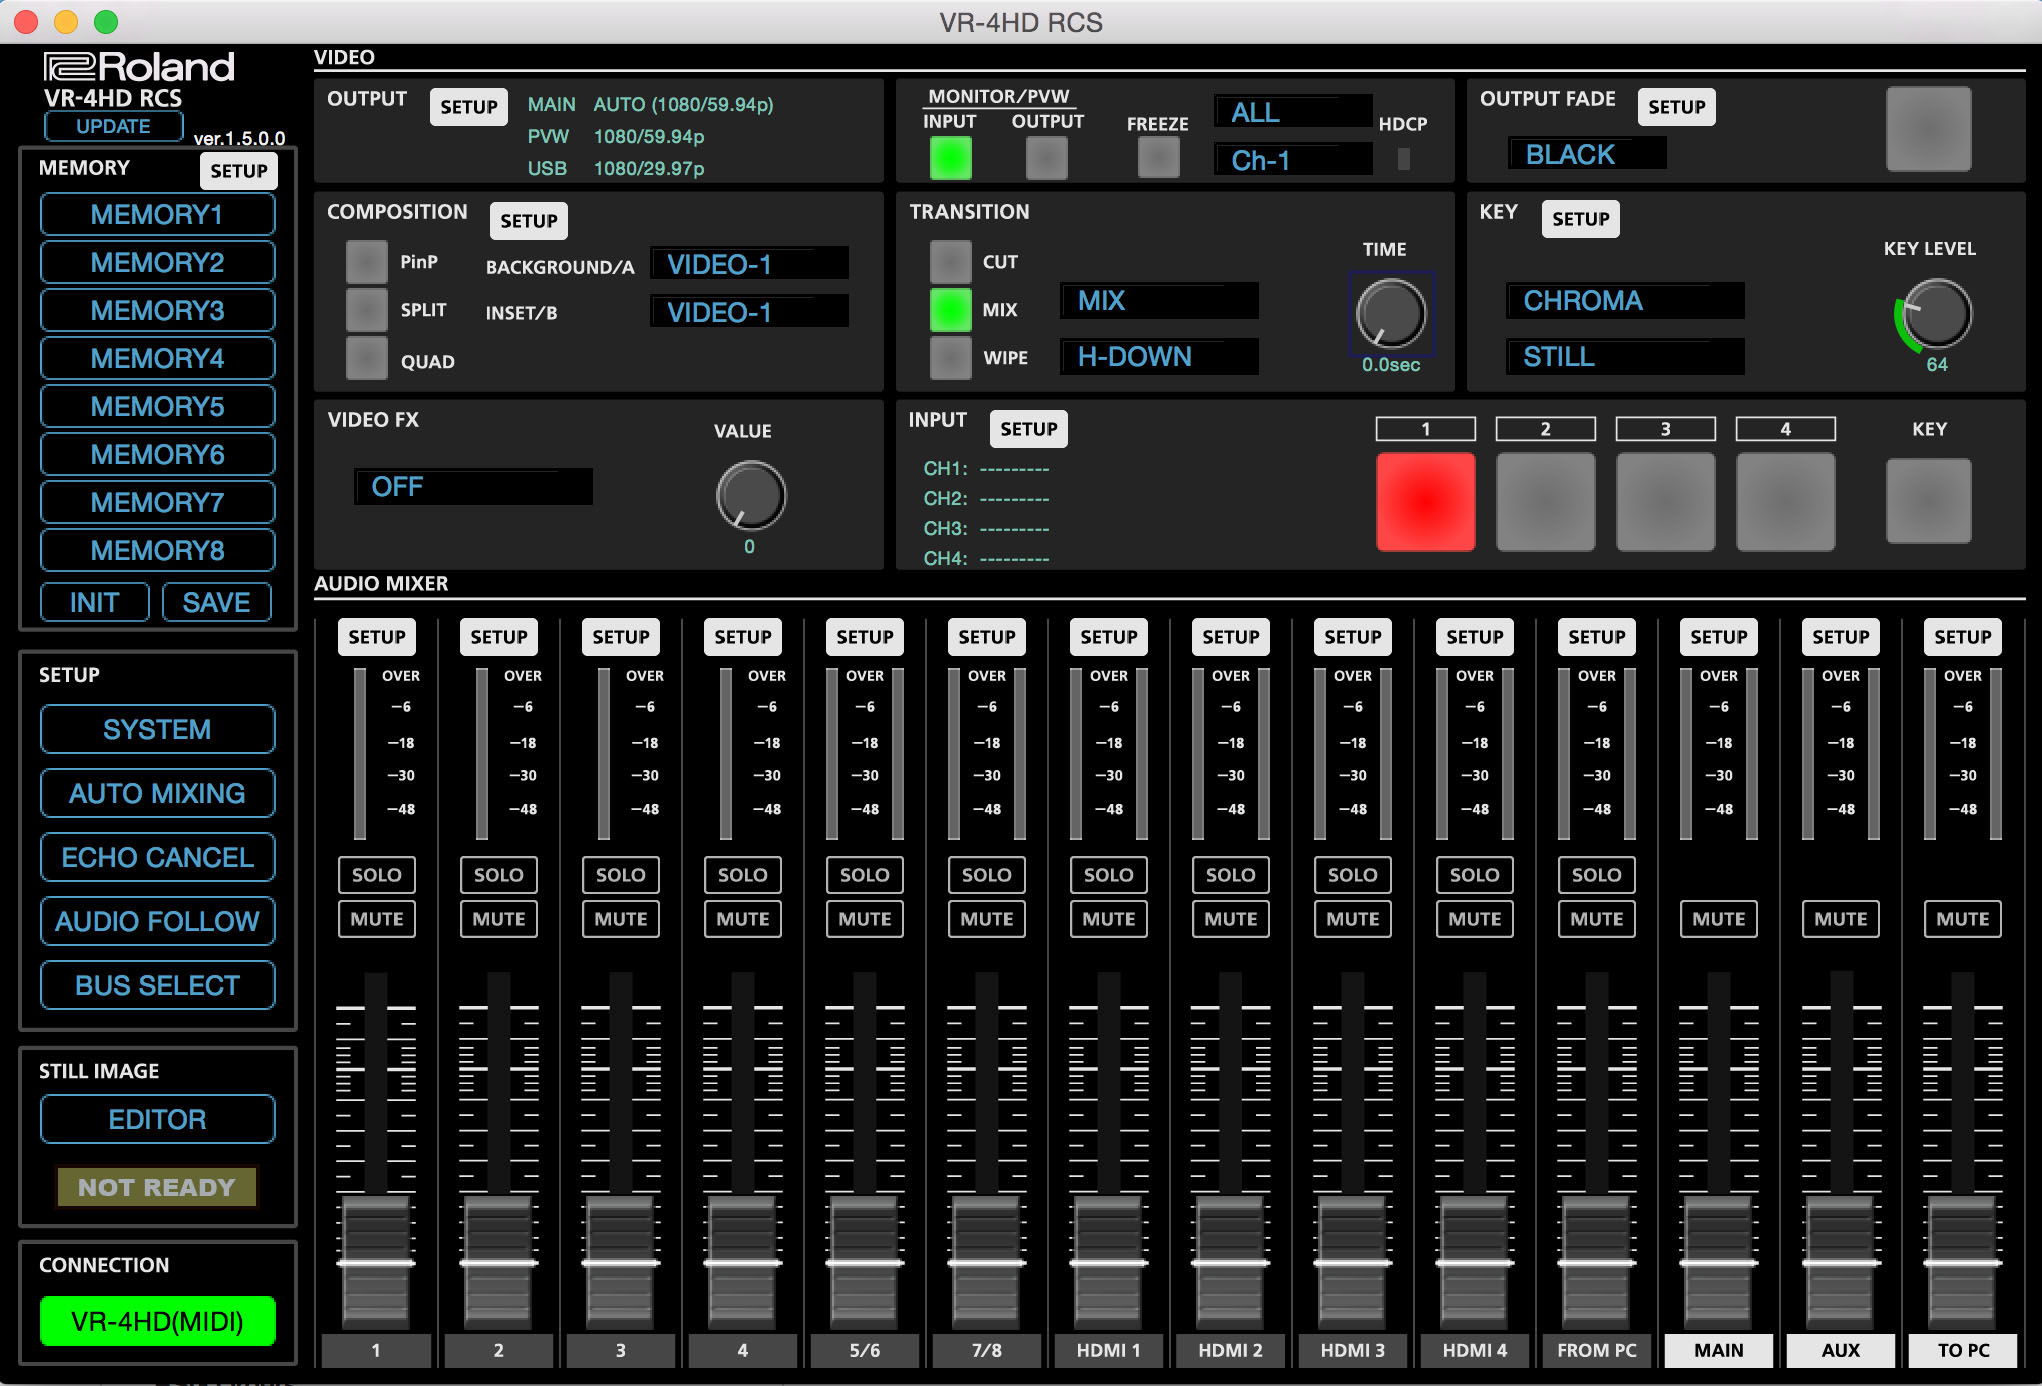Open the Ch-1 monitor dropdown
Image resolution: width=2042 pixels, height=1386 pixels.
[x=1293, y=160]
